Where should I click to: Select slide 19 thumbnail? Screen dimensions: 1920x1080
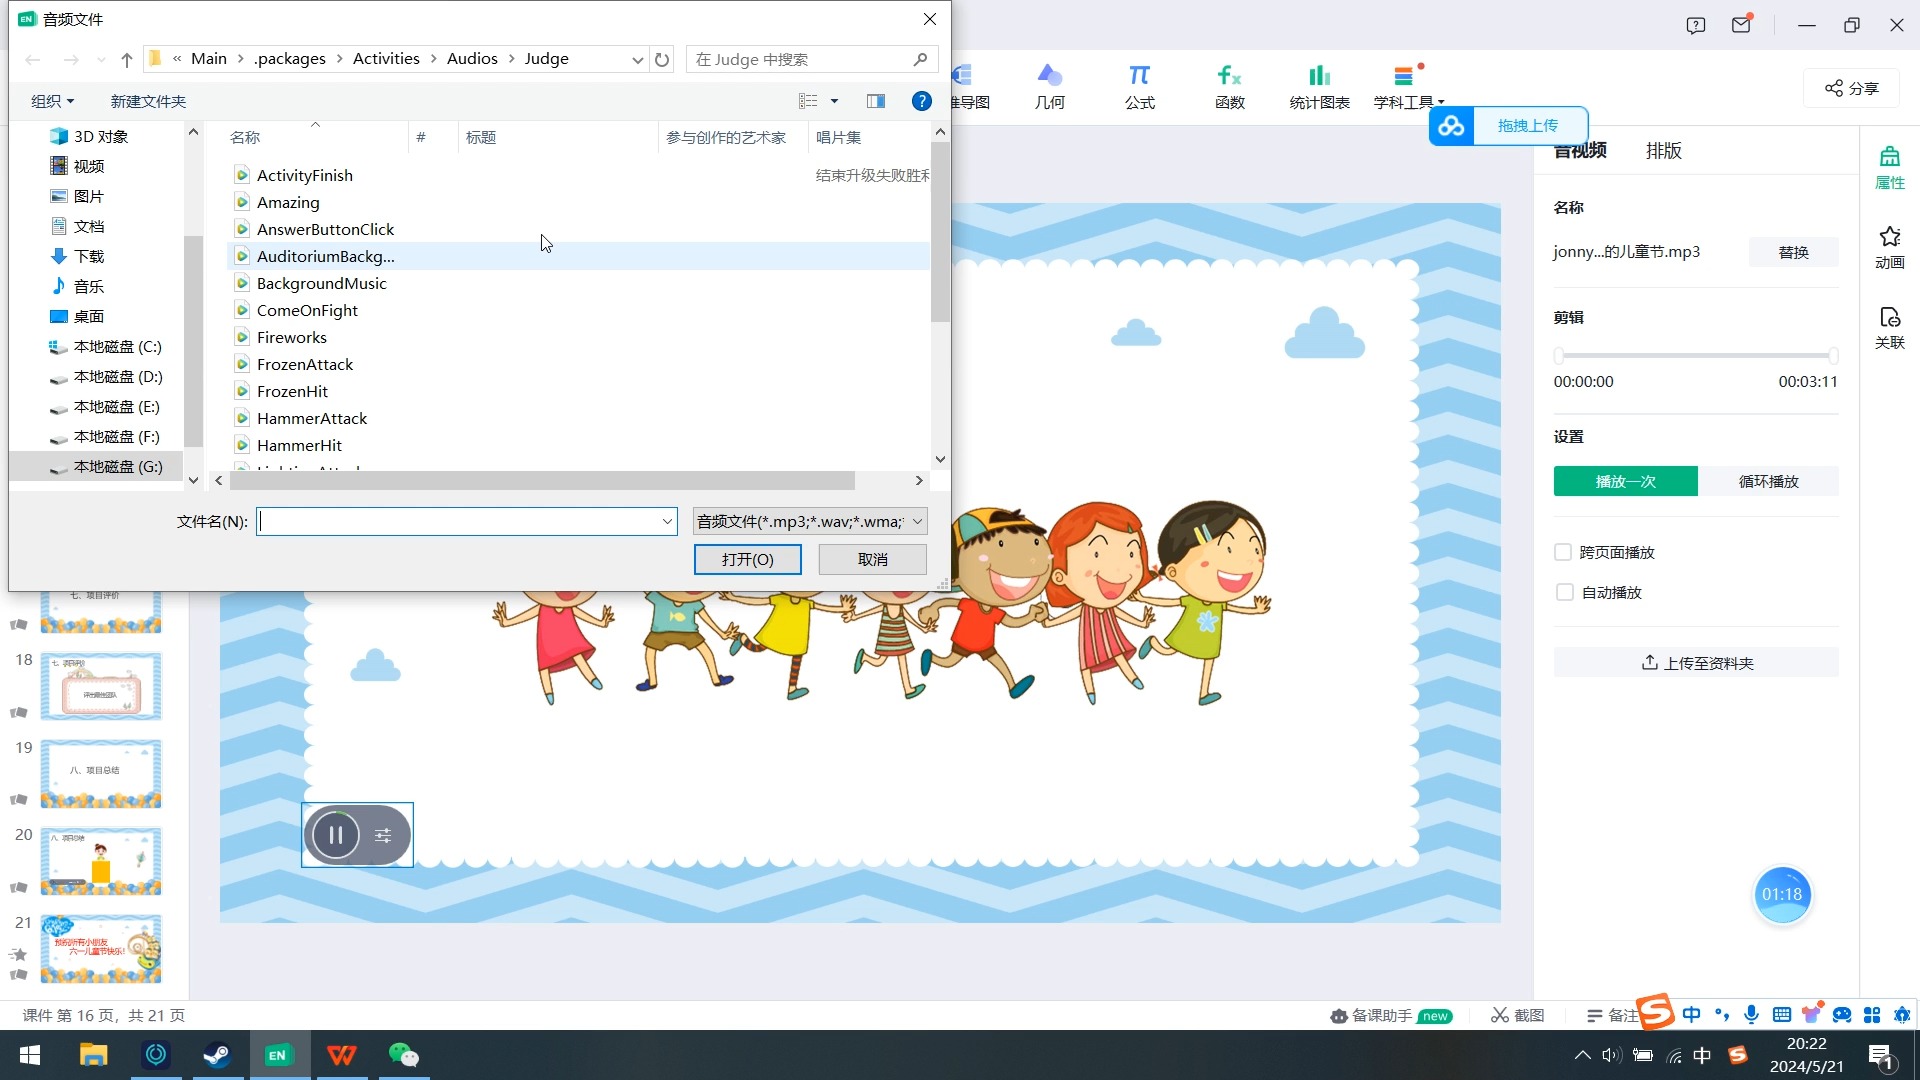click(x=101, y=773)
